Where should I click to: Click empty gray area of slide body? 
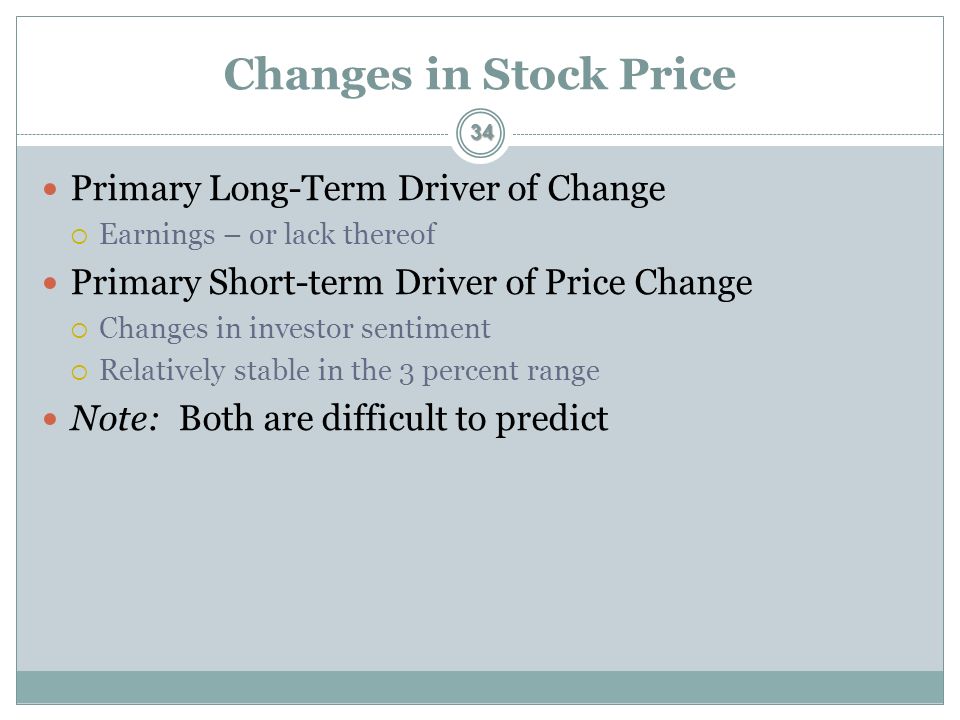(x=480, y=551)
